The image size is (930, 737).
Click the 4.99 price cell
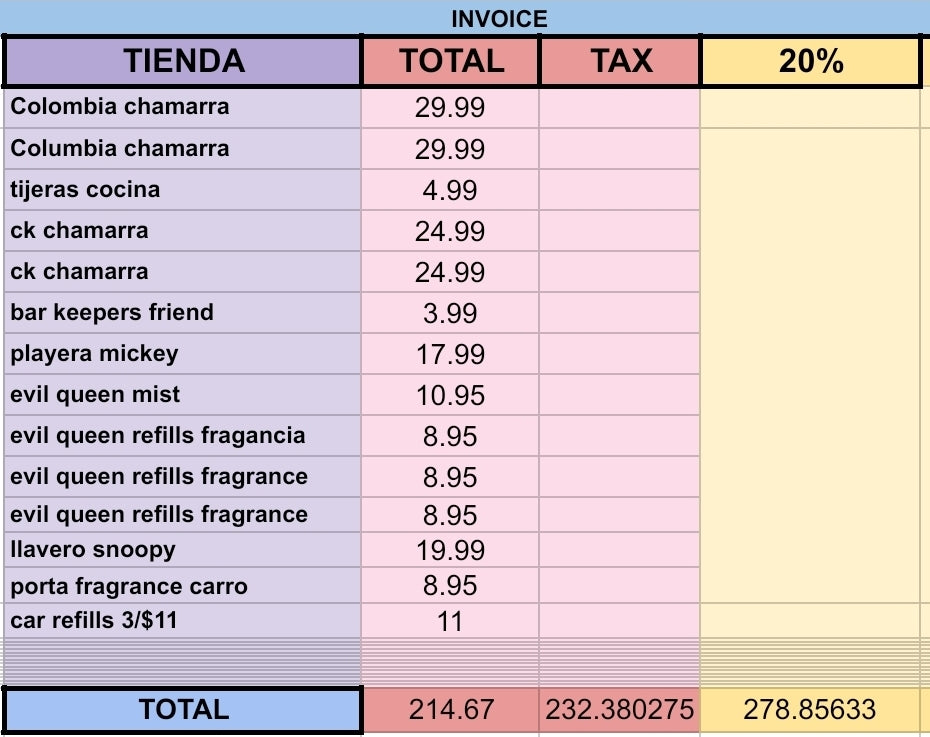[x=450, y=190]
